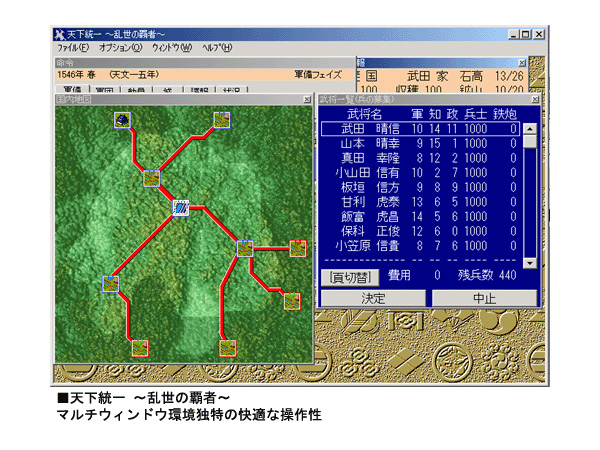Minimize the 天下統一 main window
600x450 pixels.
click(x=514, y=34)
